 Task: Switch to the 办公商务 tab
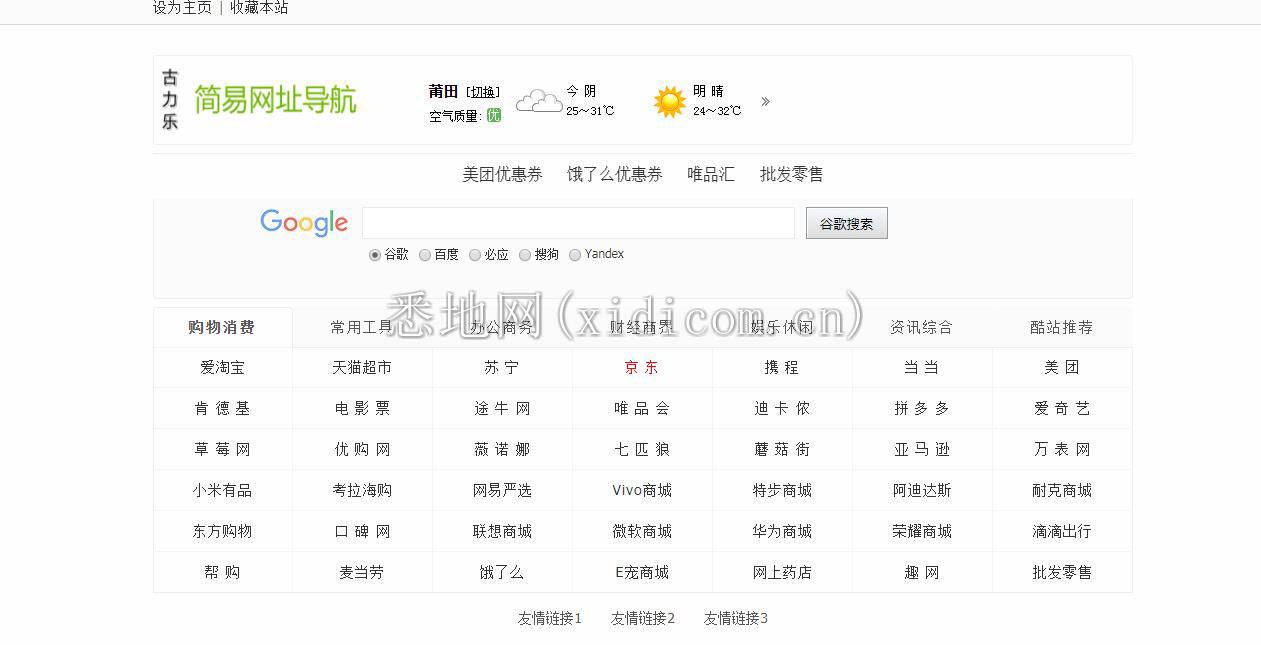[x=502, y=327]
